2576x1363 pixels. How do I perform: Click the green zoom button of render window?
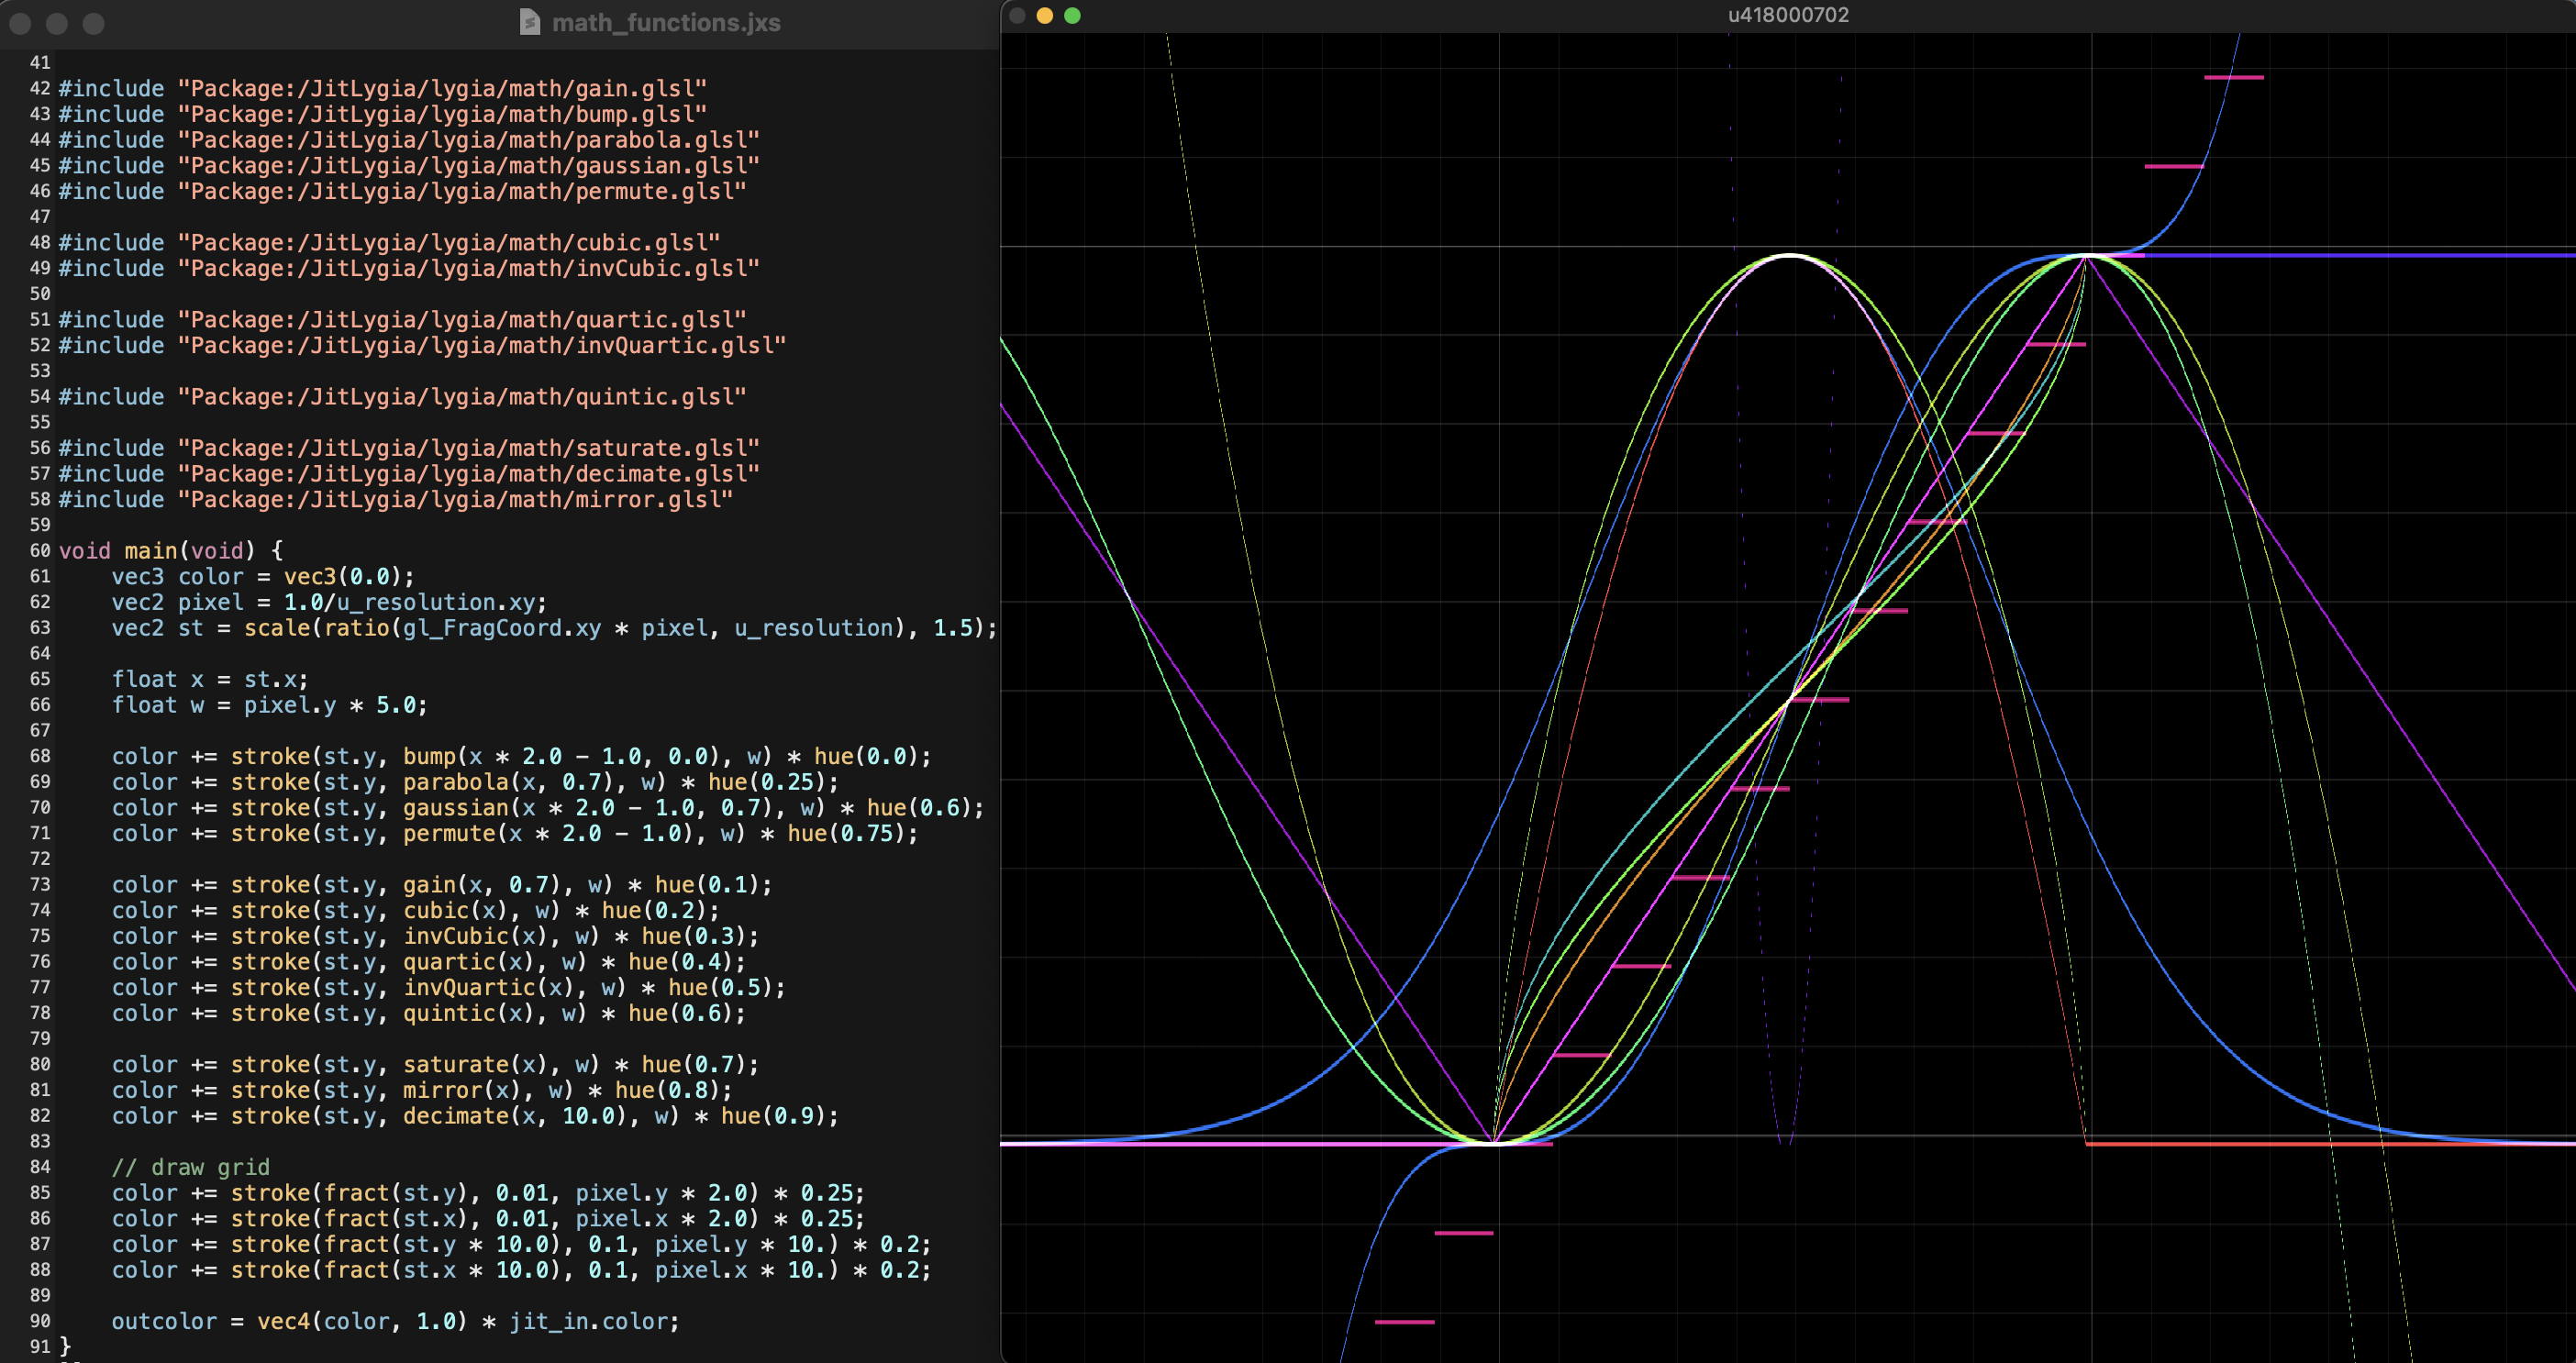(x=1072, y=15)
